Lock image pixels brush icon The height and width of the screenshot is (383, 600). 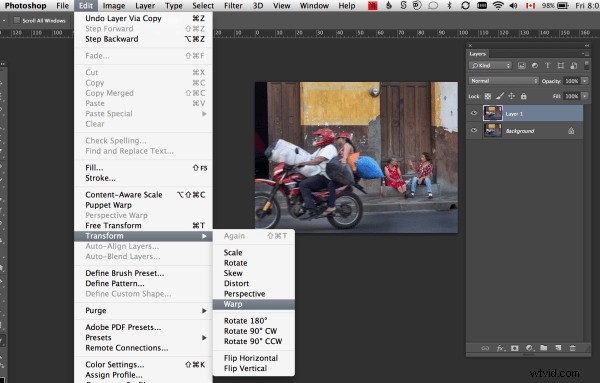[x=500, y=96]
